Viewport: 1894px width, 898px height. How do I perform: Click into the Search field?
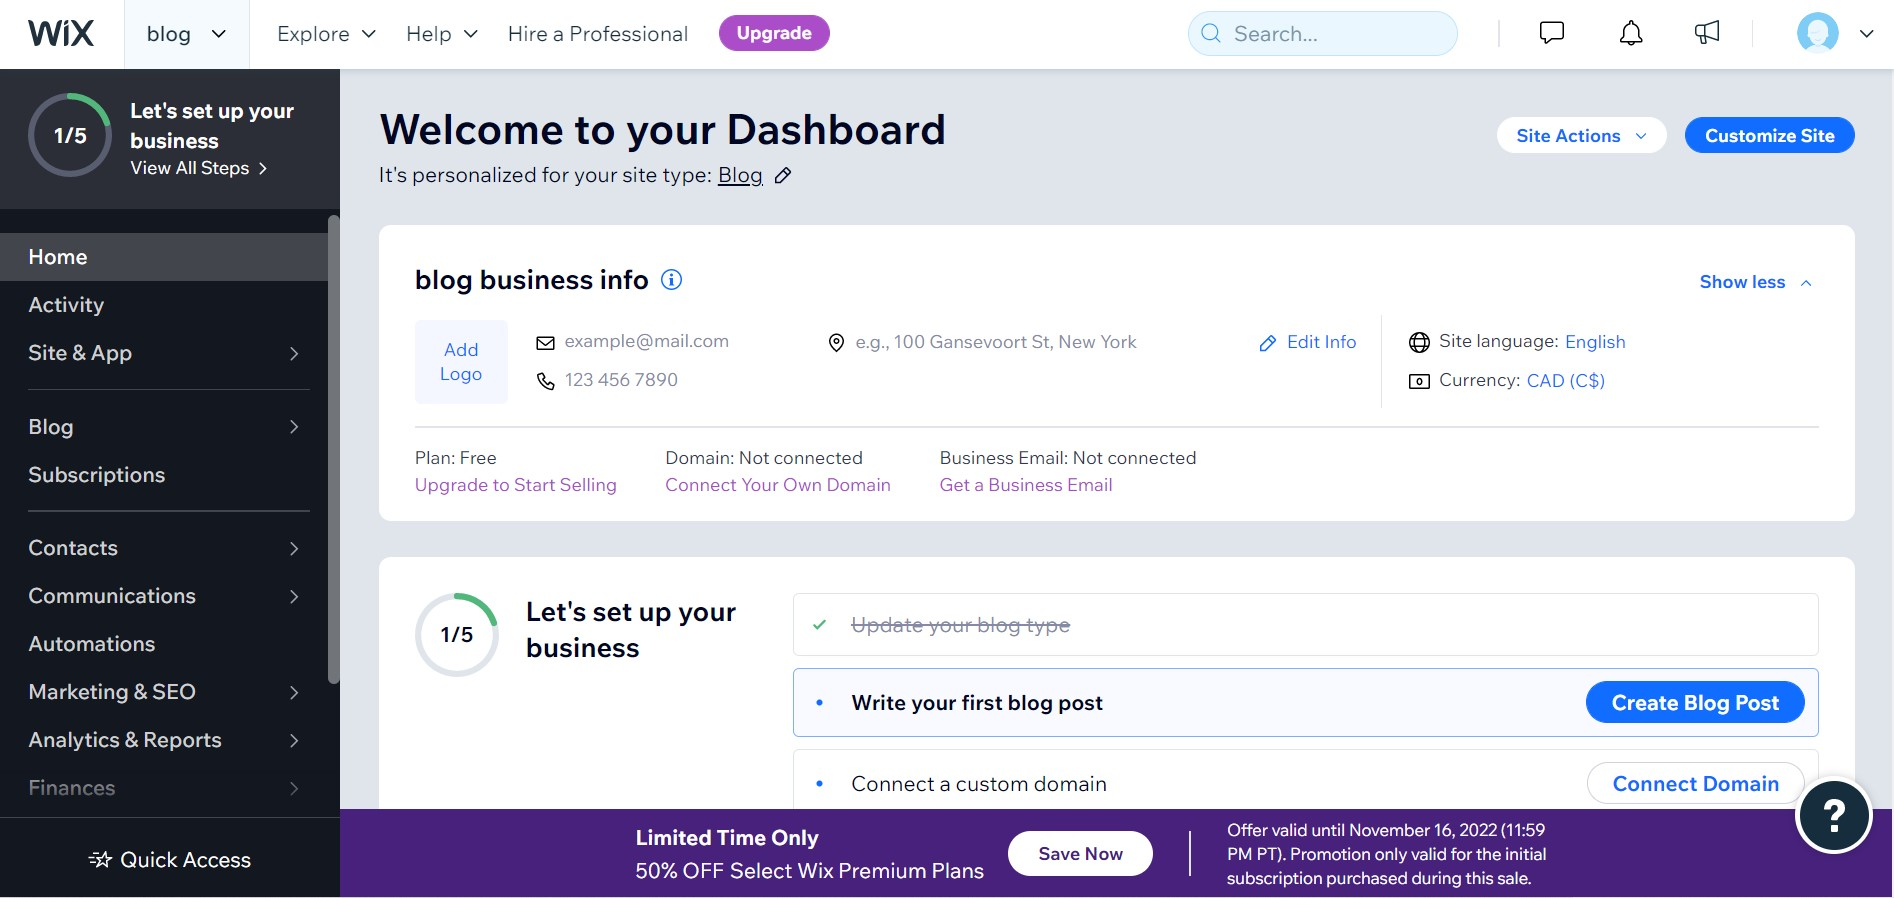1323,34
